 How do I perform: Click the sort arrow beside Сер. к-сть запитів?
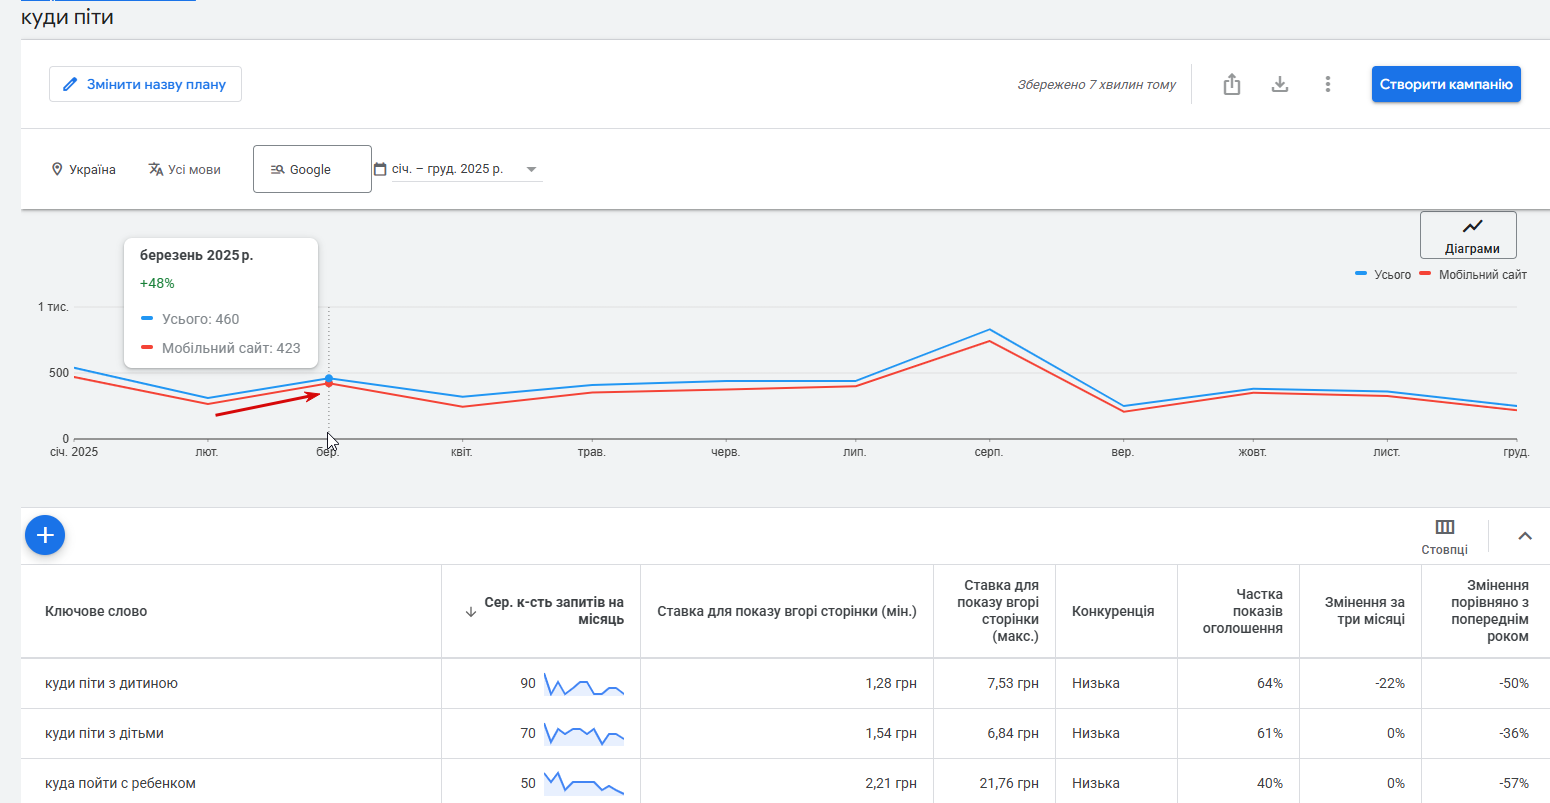471,612
